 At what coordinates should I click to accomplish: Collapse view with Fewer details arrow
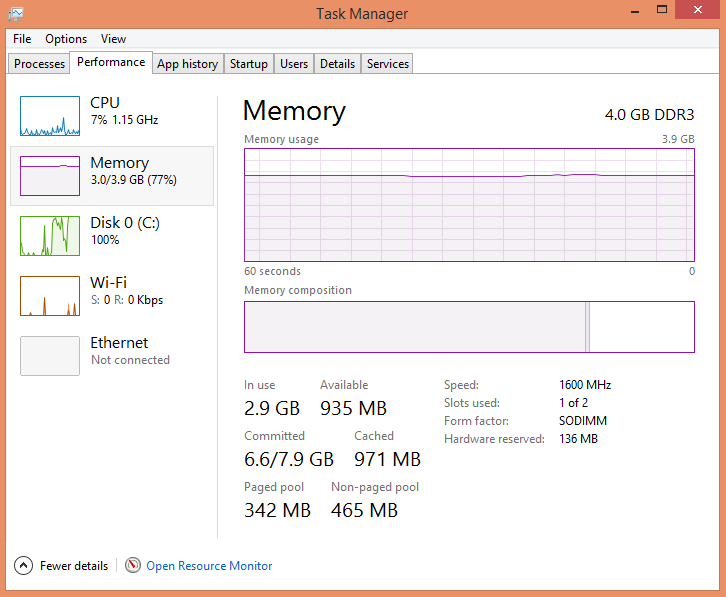click(24, 565)
